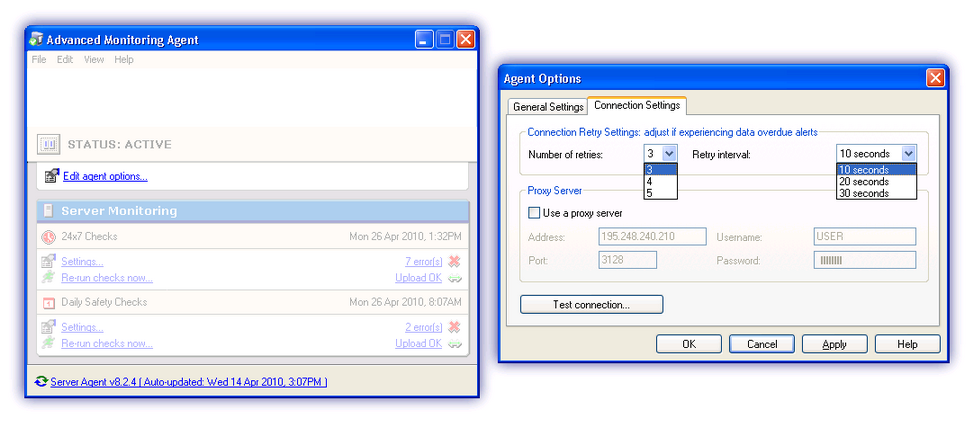The width and height of the screenshot is (974, 428).
Task: Open Edit agent options link
Action: [105, 176]
